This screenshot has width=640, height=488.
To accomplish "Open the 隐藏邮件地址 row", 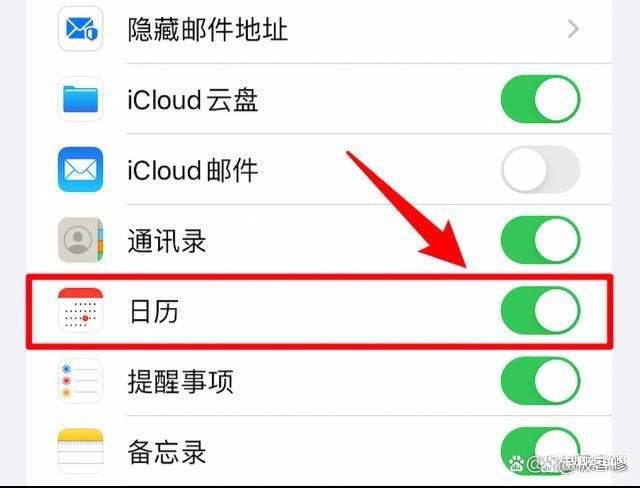I will click(x=320, y=29).
